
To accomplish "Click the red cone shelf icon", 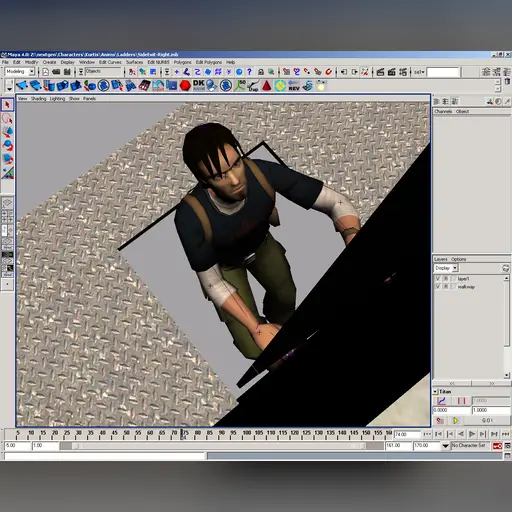I will click(267, 86).
